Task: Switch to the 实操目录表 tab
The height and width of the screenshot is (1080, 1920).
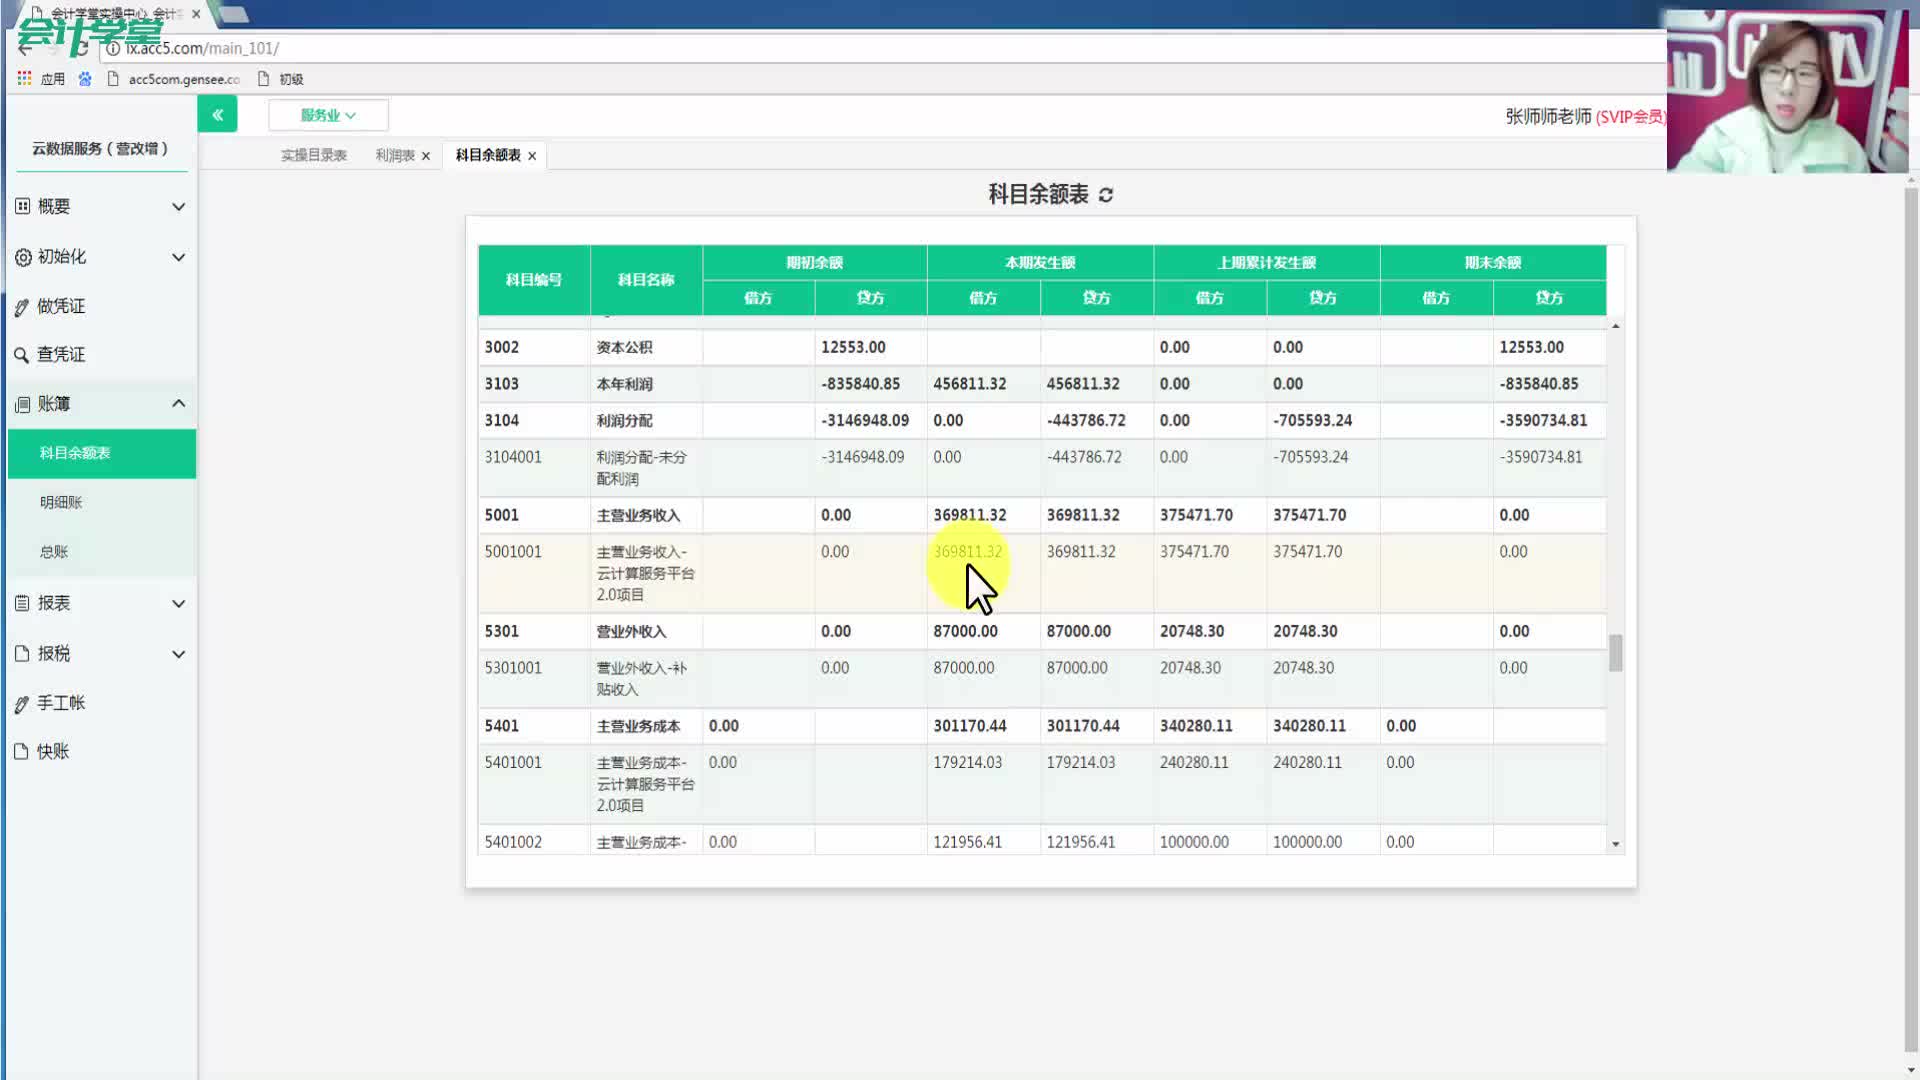Action: click(x=313, y=155)
